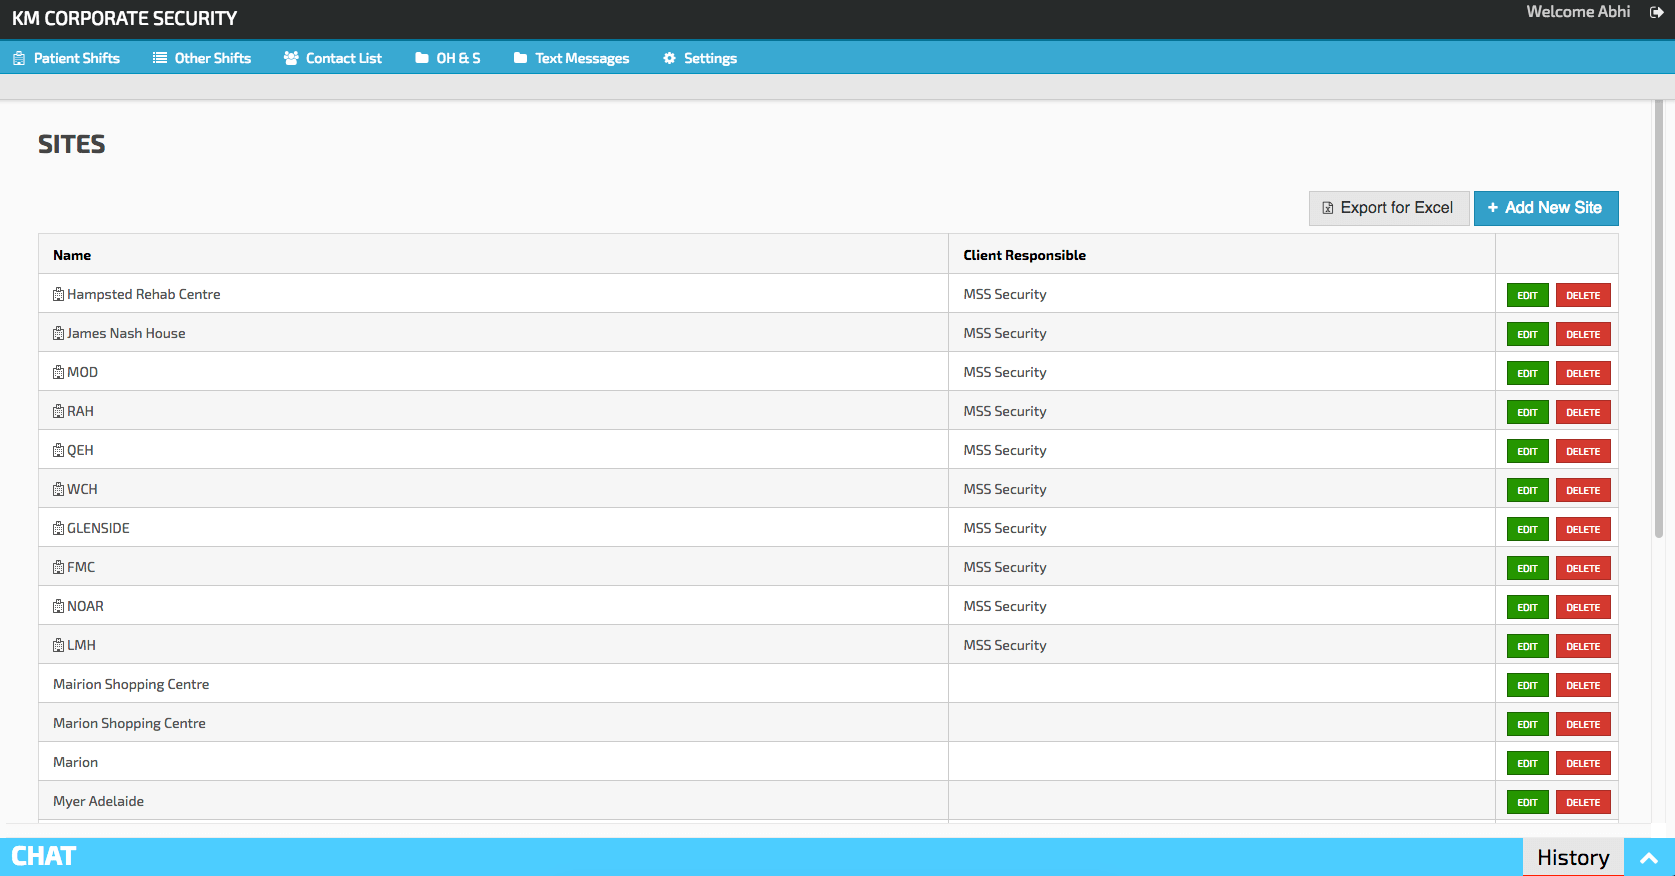Expand the chat panel with the chevron
This screenshot has width=1675, height=876.
(x=1649, y=858)
